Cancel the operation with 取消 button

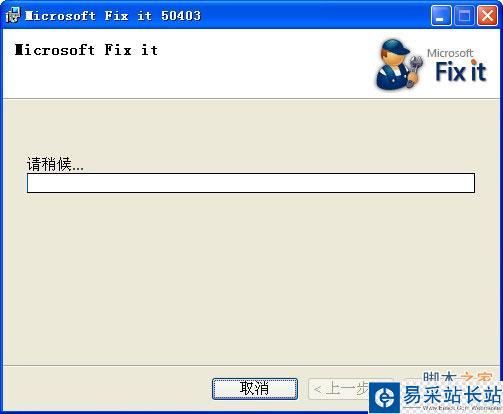pos(255,389)
